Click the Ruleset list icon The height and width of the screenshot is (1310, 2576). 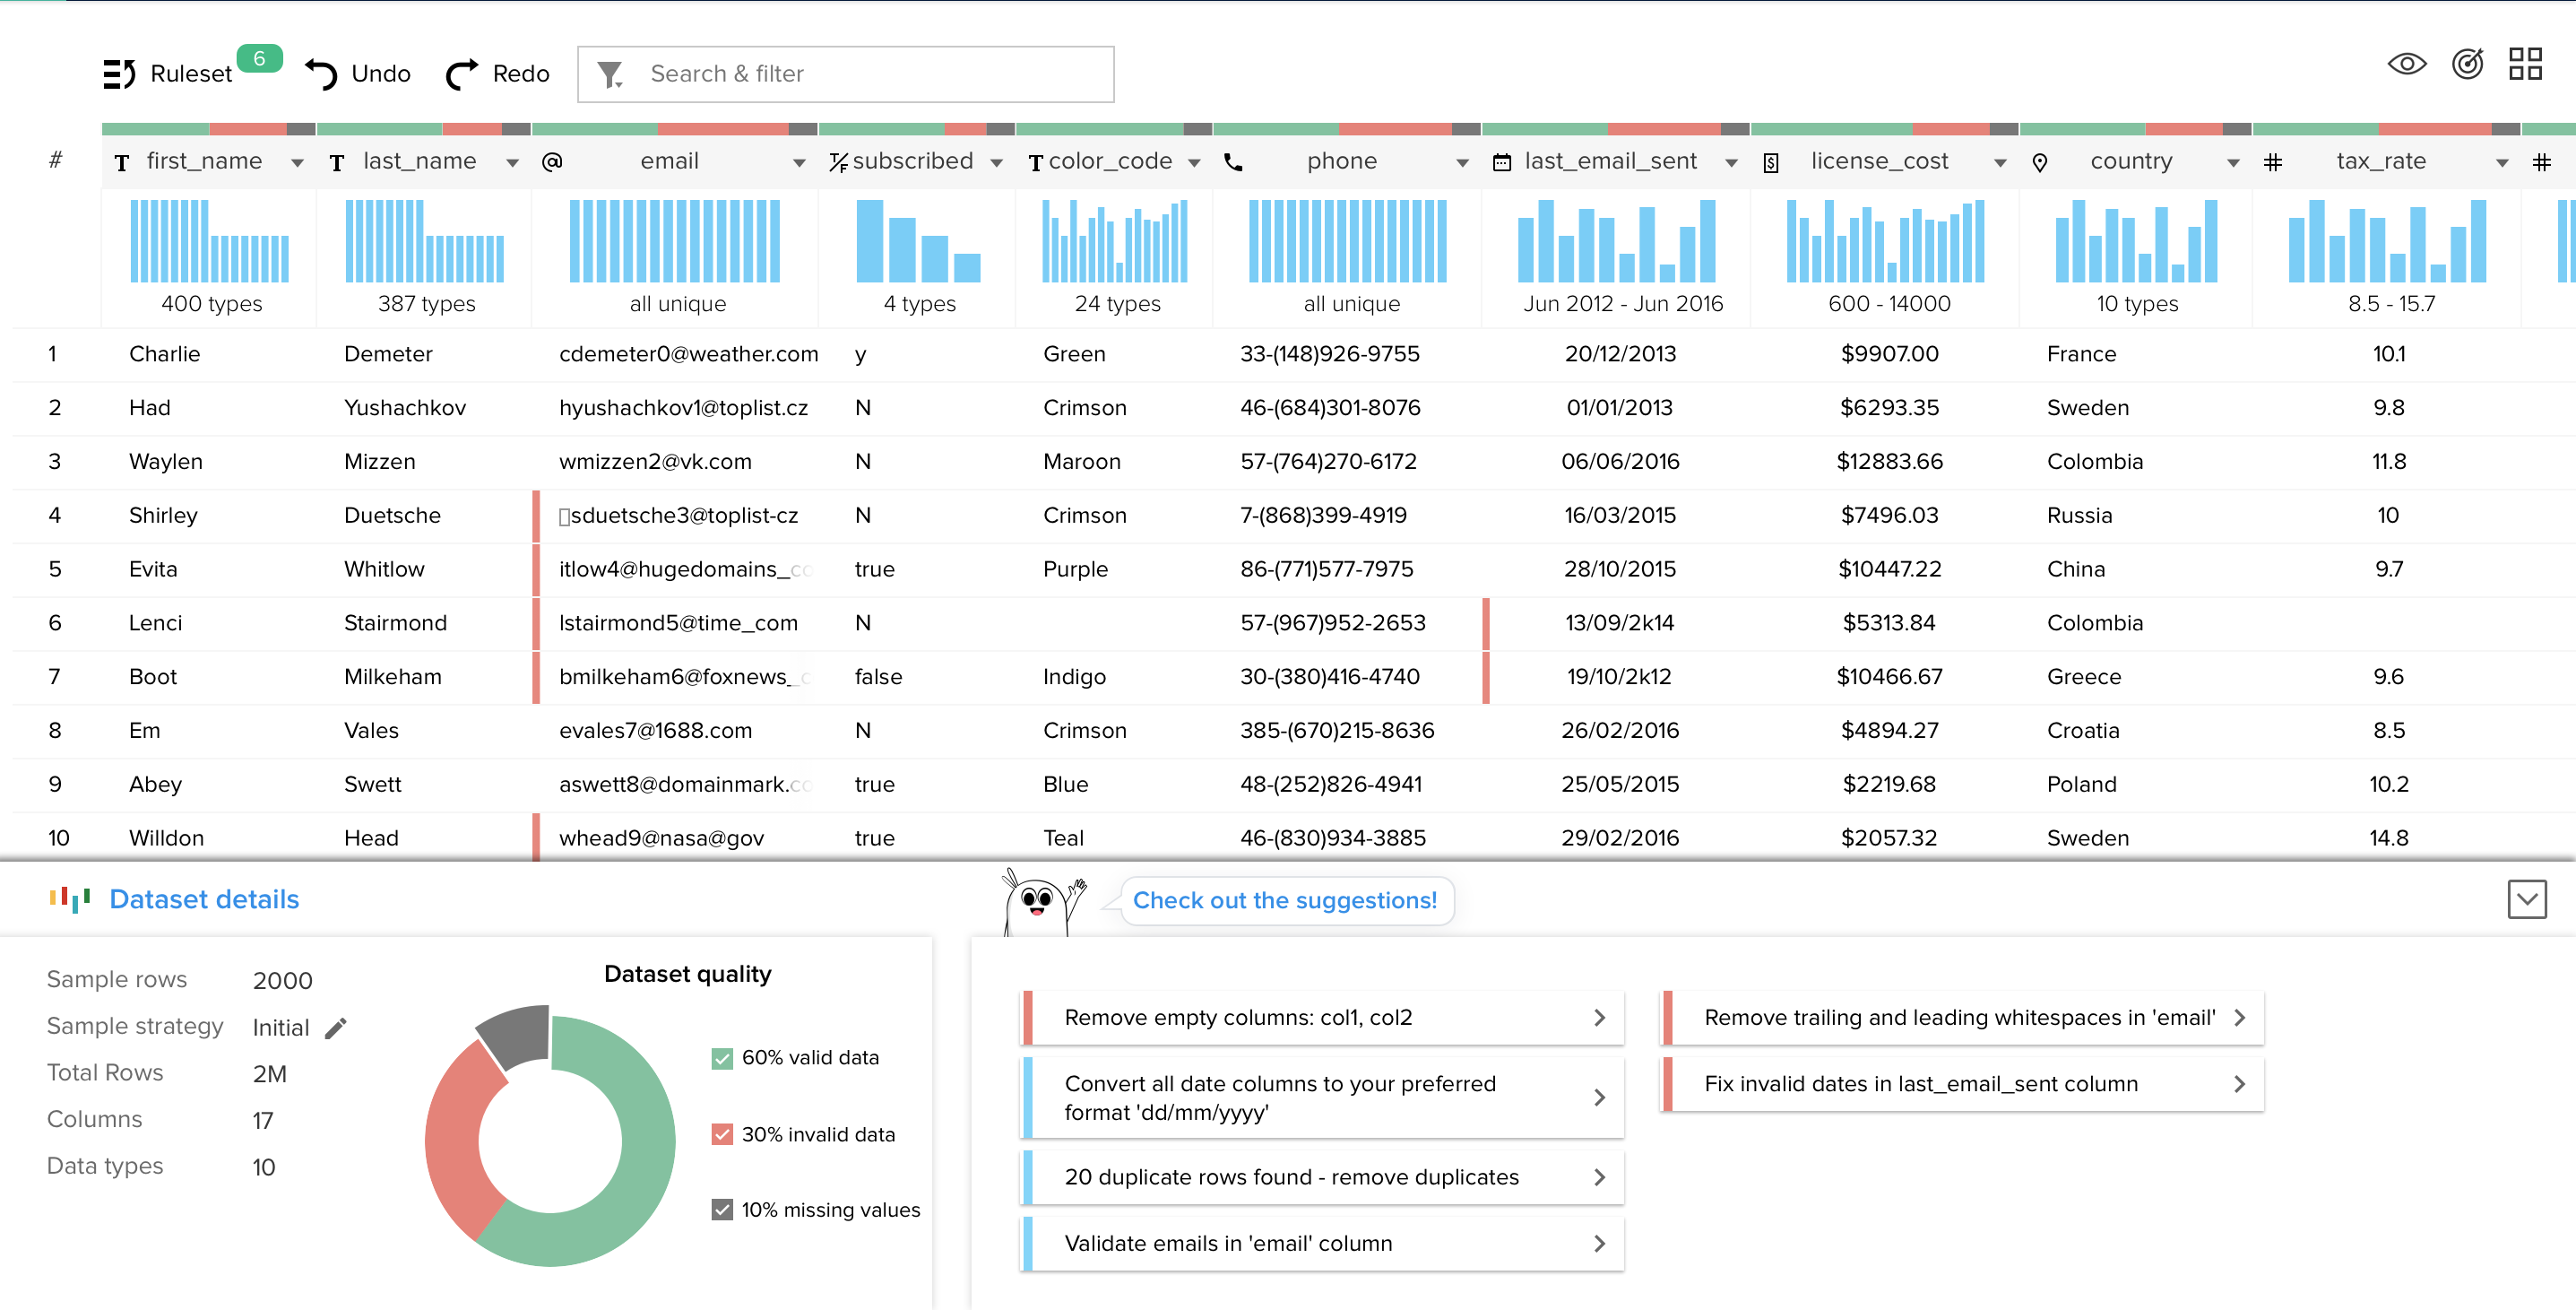(119, 74)
